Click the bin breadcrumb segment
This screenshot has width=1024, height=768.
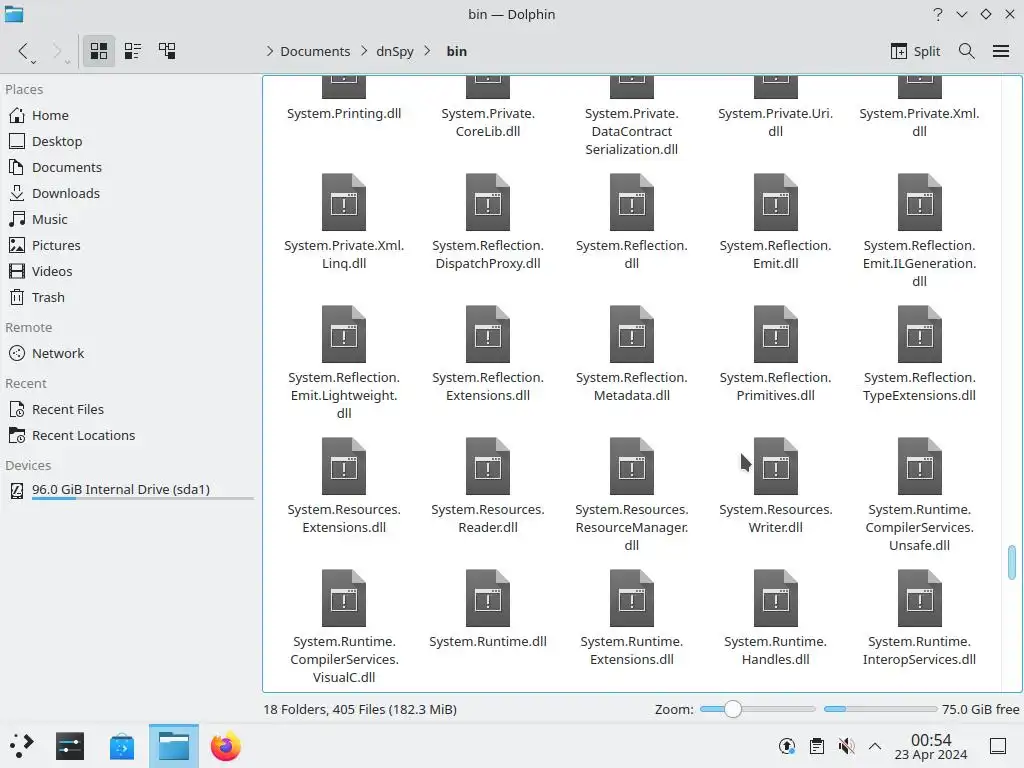(x=456, y=51)
